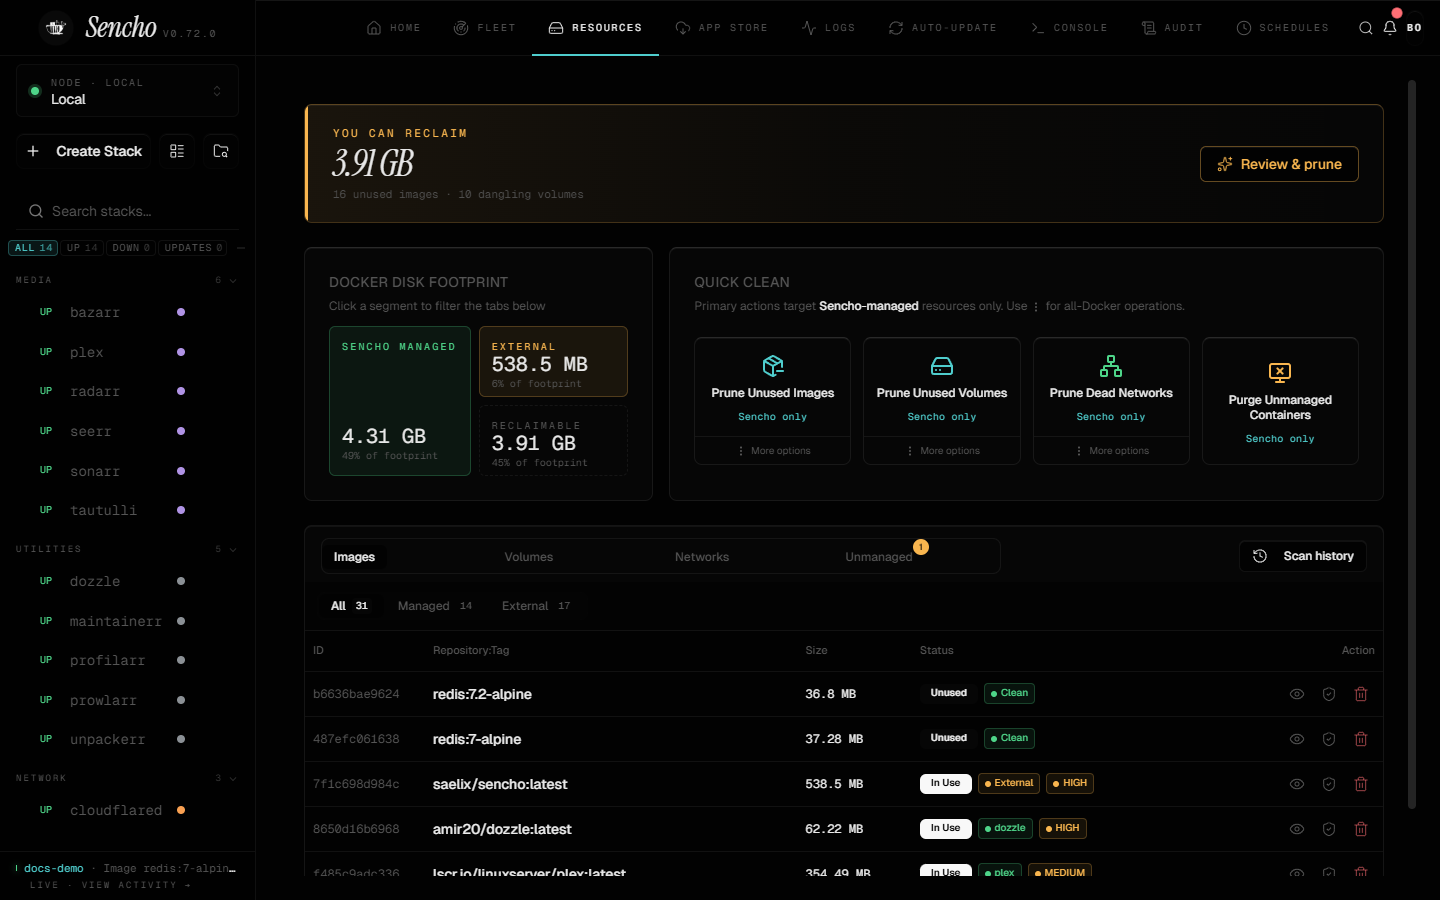Filter stacks by ALL 14
Image resolution: width=1440 pixels, height=900 pixels.
coord(33,248)
